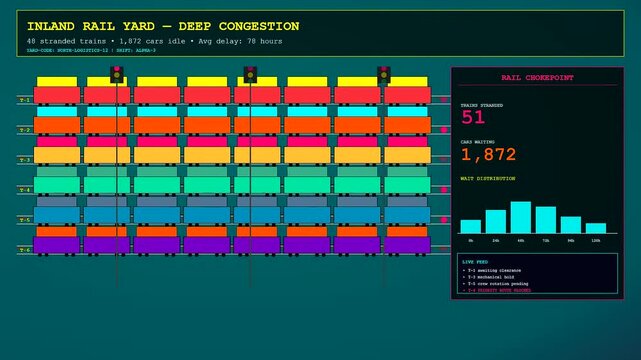Screen dimensions: 641x360
Task: Select the T-5 track label
Action: 25,220
